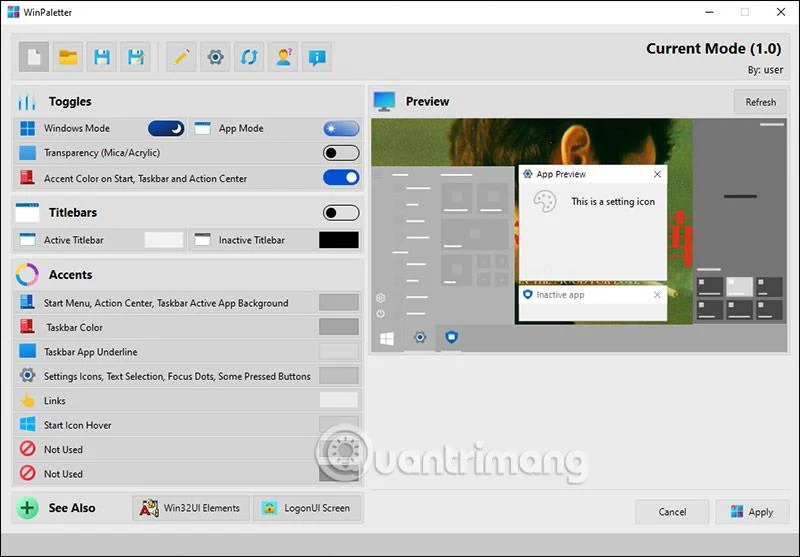This screenshot has height=557, width=800.
Task: Click the Links pointing hand icon
Action: [27, 400]
